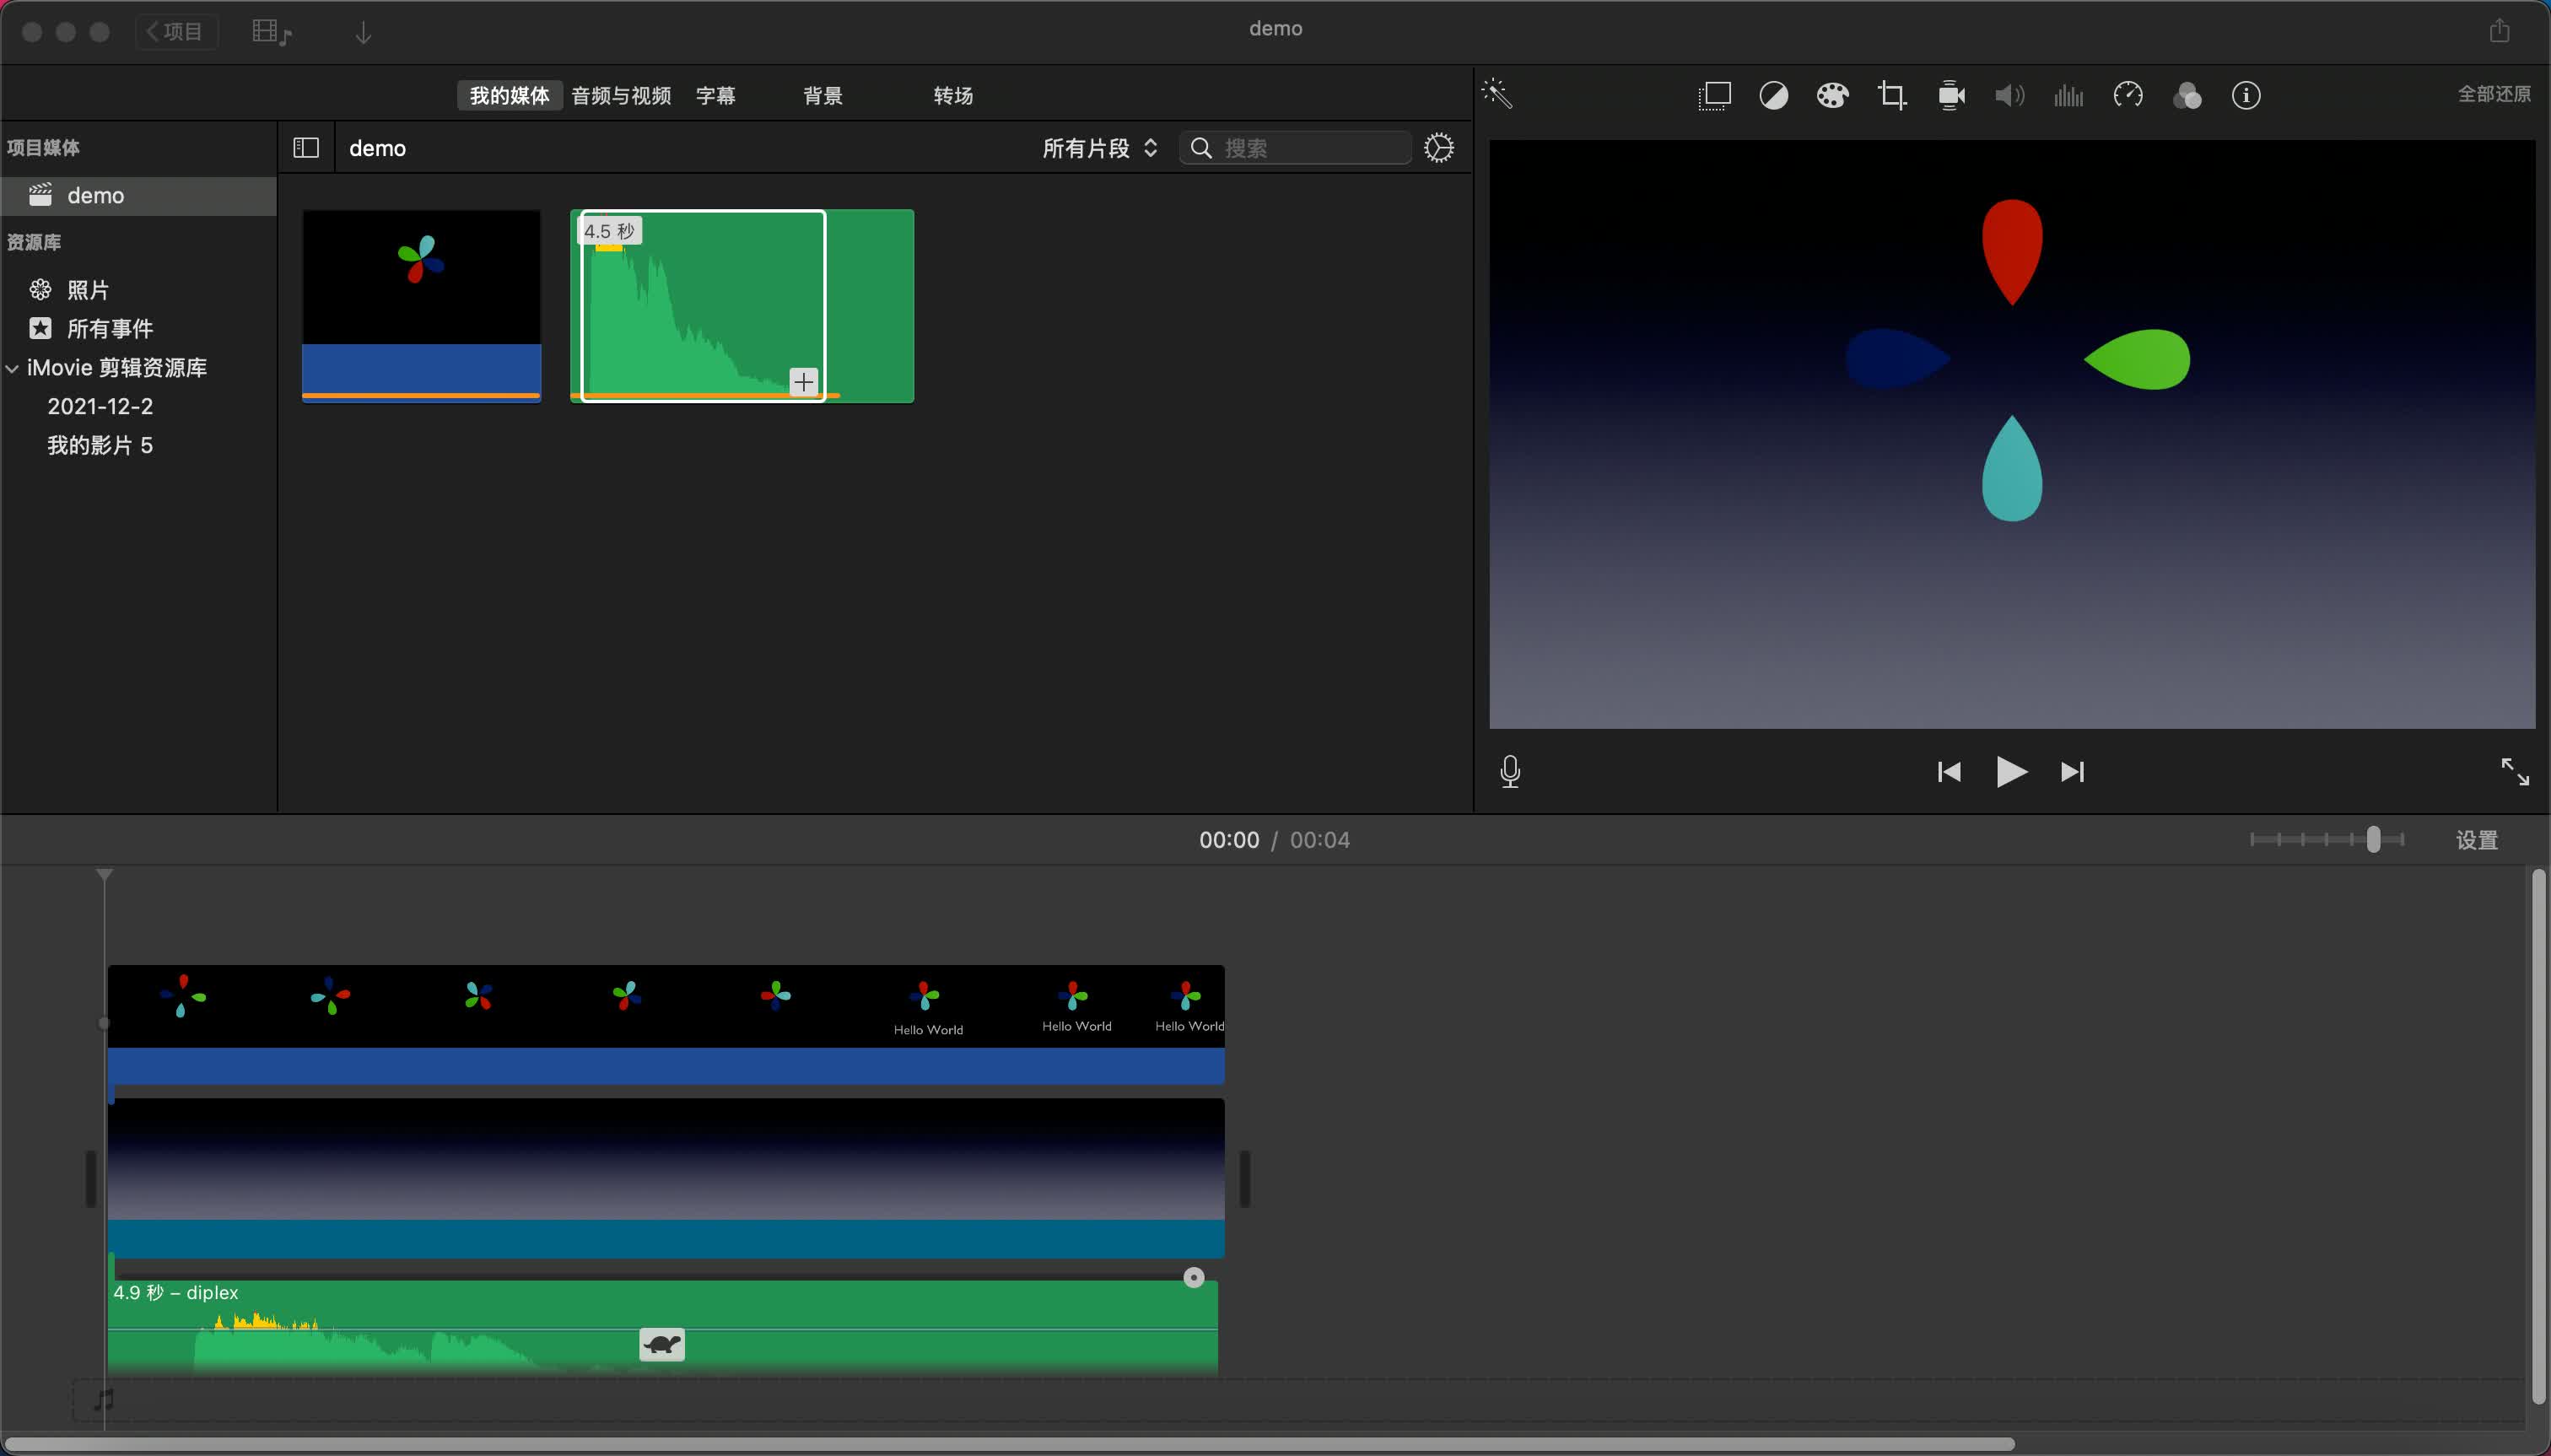Collapse the iMovie 剪辑资源库 tree
Screen dimensions: 2551x1456
pos(13,368)
